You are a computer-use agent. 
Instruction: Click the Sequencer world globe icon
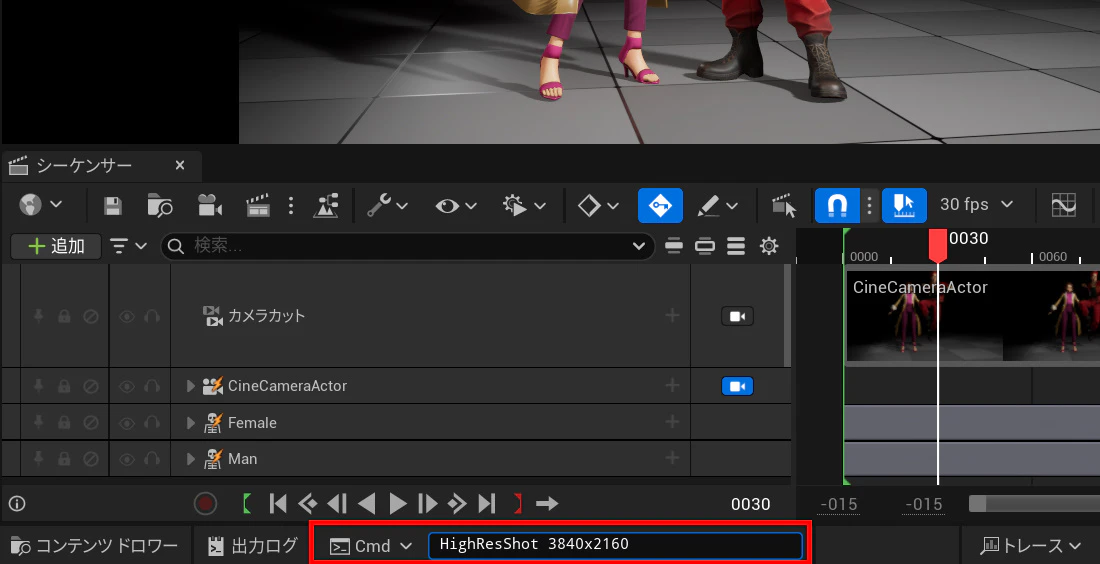point(30,205)
